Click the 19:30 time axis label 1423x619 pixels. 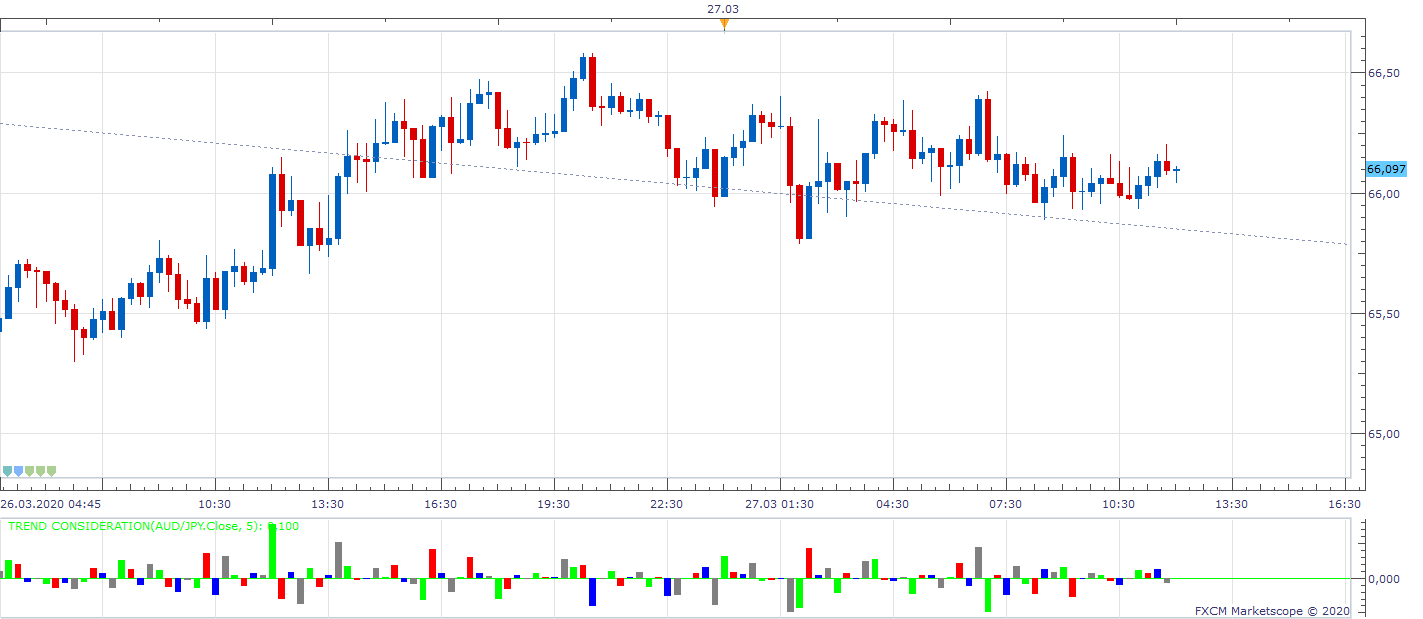click(x=554, y=504)
